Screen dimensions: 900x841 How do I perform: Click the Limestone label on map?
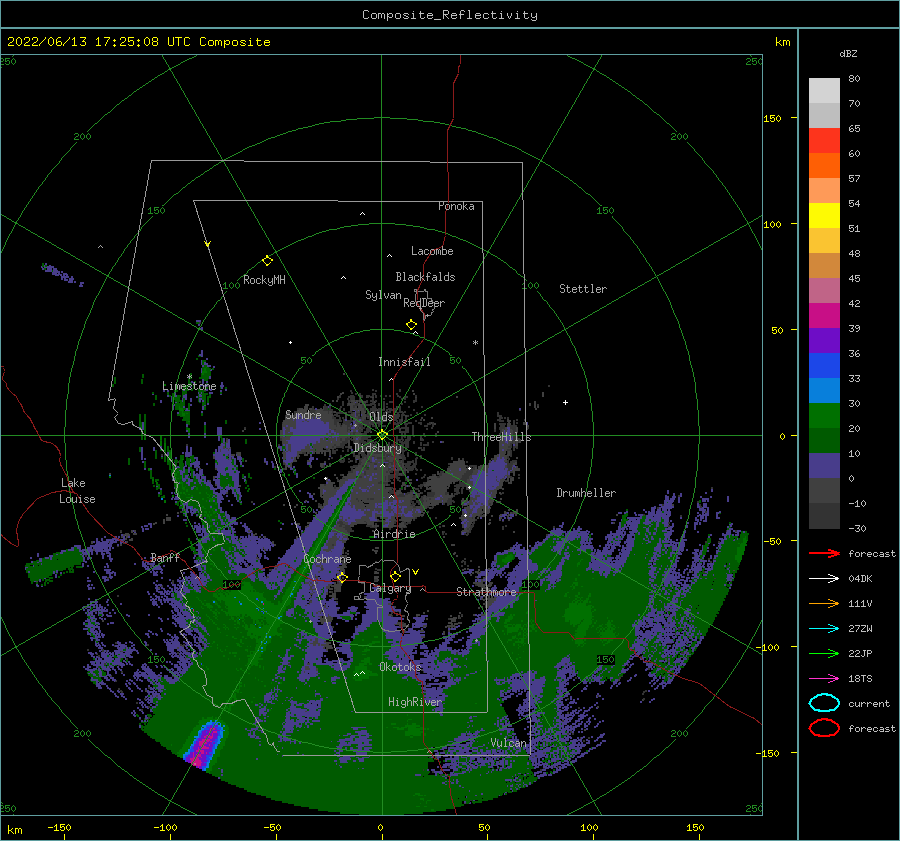189,386
